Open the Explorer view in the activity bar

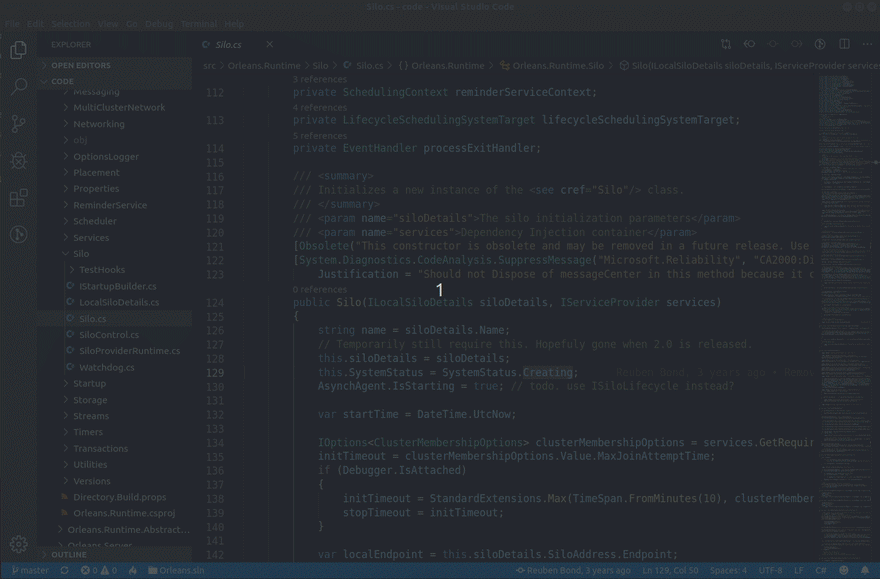coord(18,50)
